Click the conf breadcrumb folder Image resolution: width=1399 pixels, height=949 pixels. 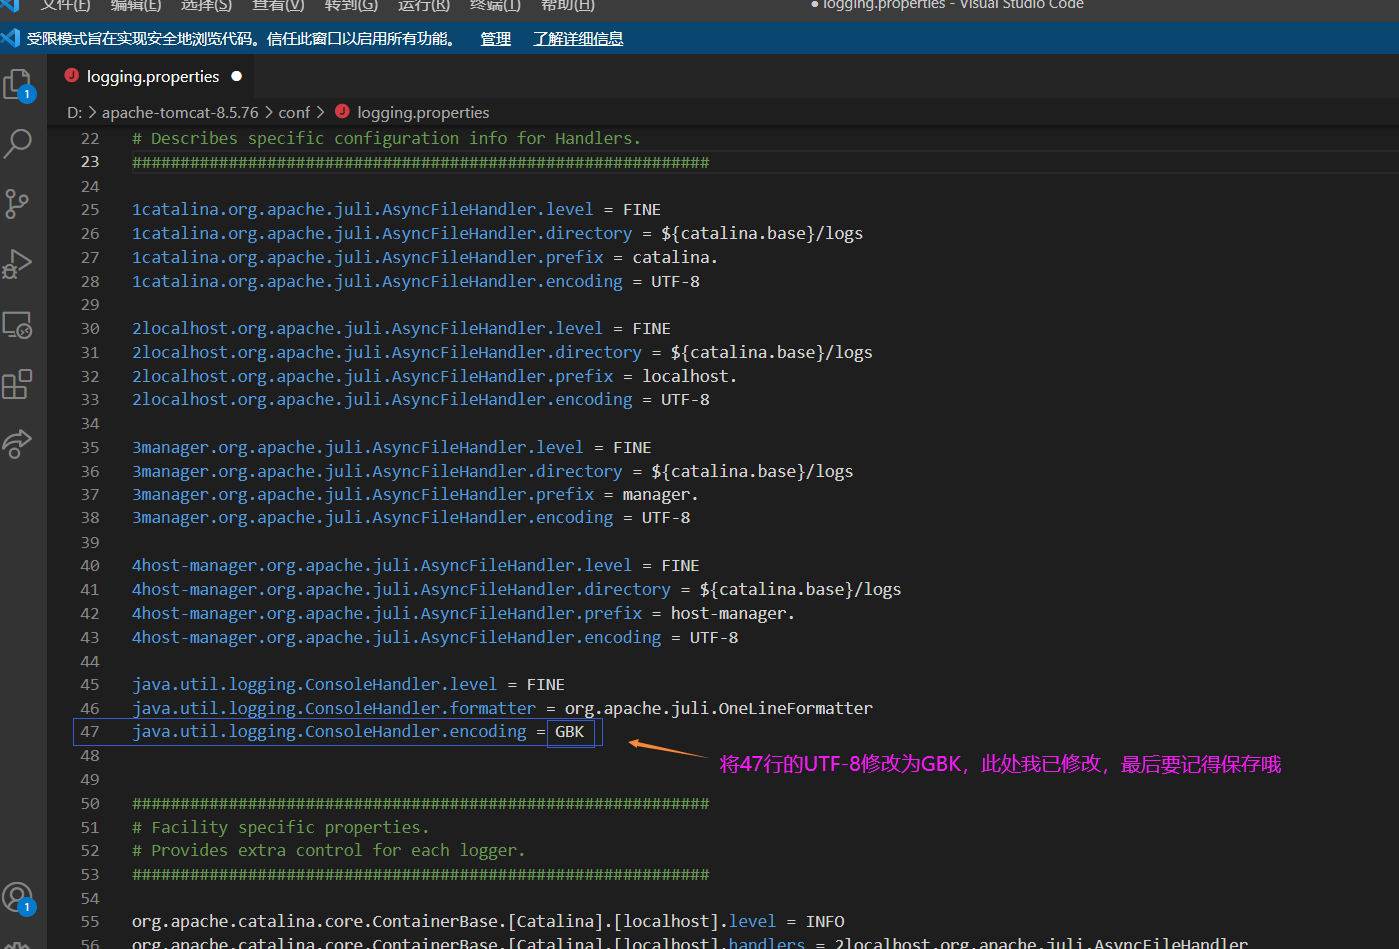click(294, 113)
